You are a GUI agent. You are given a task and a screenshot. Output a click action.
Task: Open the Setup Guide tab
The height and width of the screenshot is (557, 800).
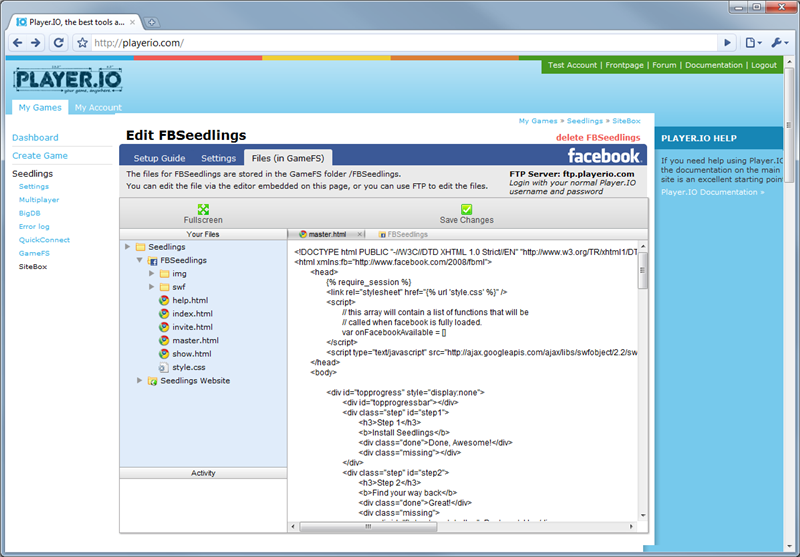[159, 158]
